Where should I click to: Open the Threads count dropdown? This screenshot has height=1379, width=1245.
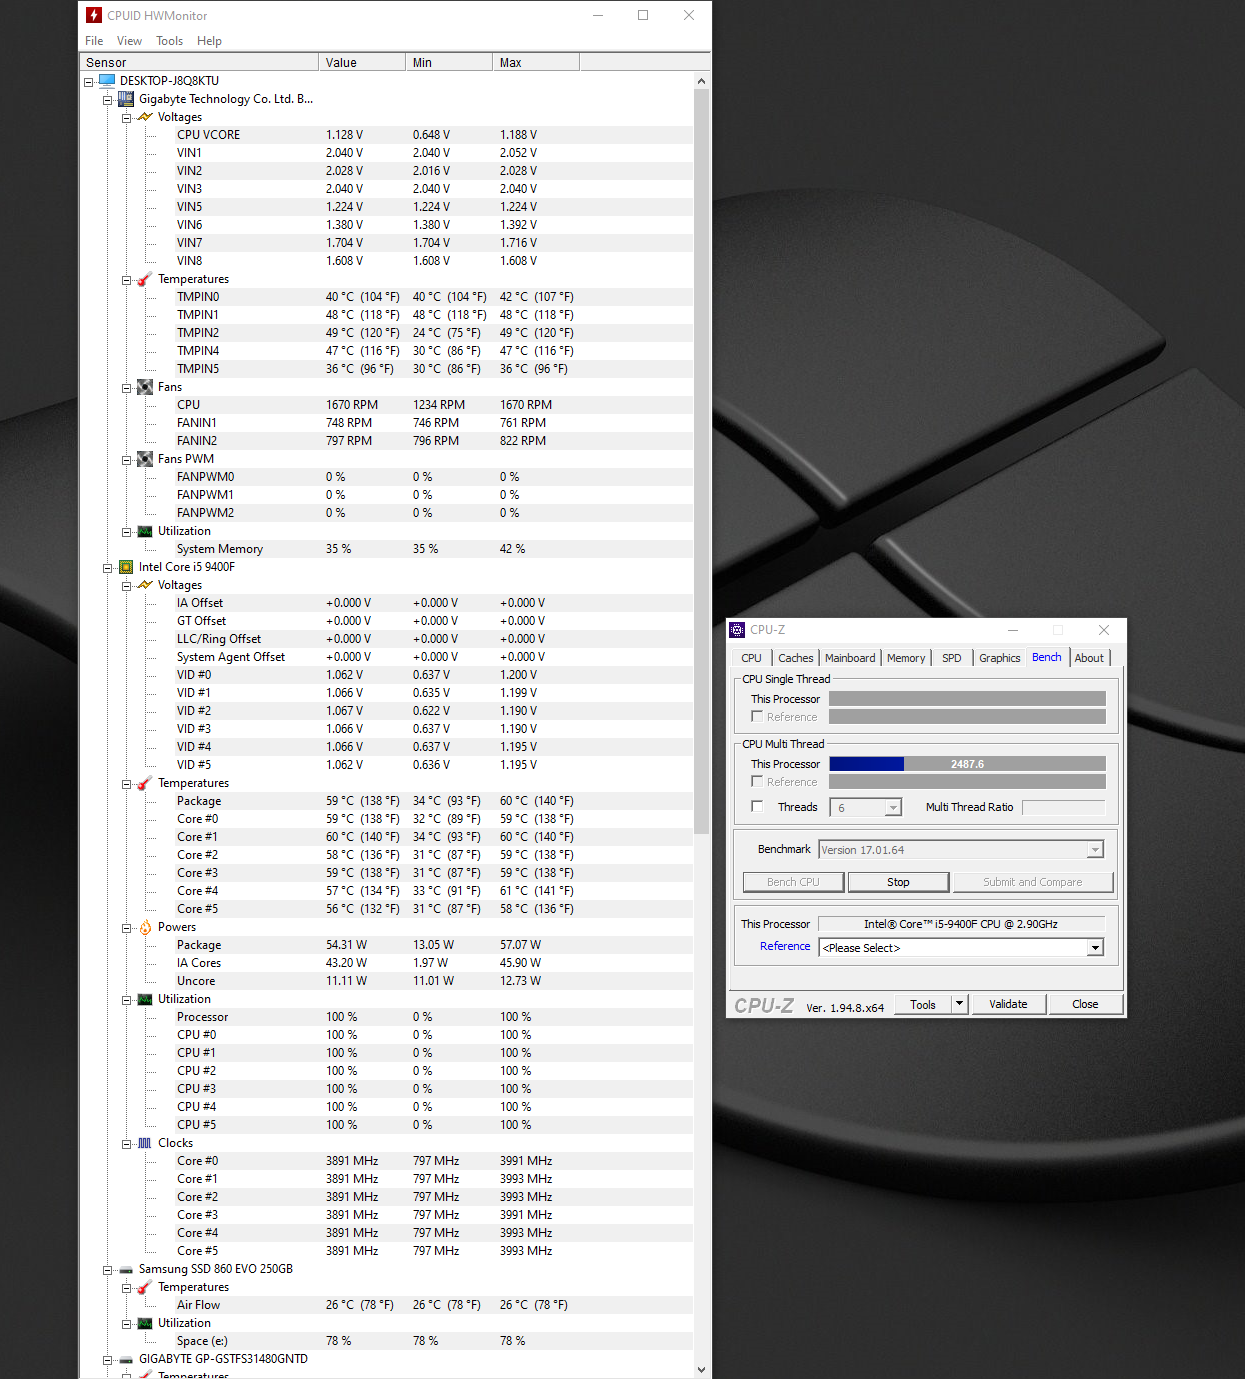(x=893, y=807)
